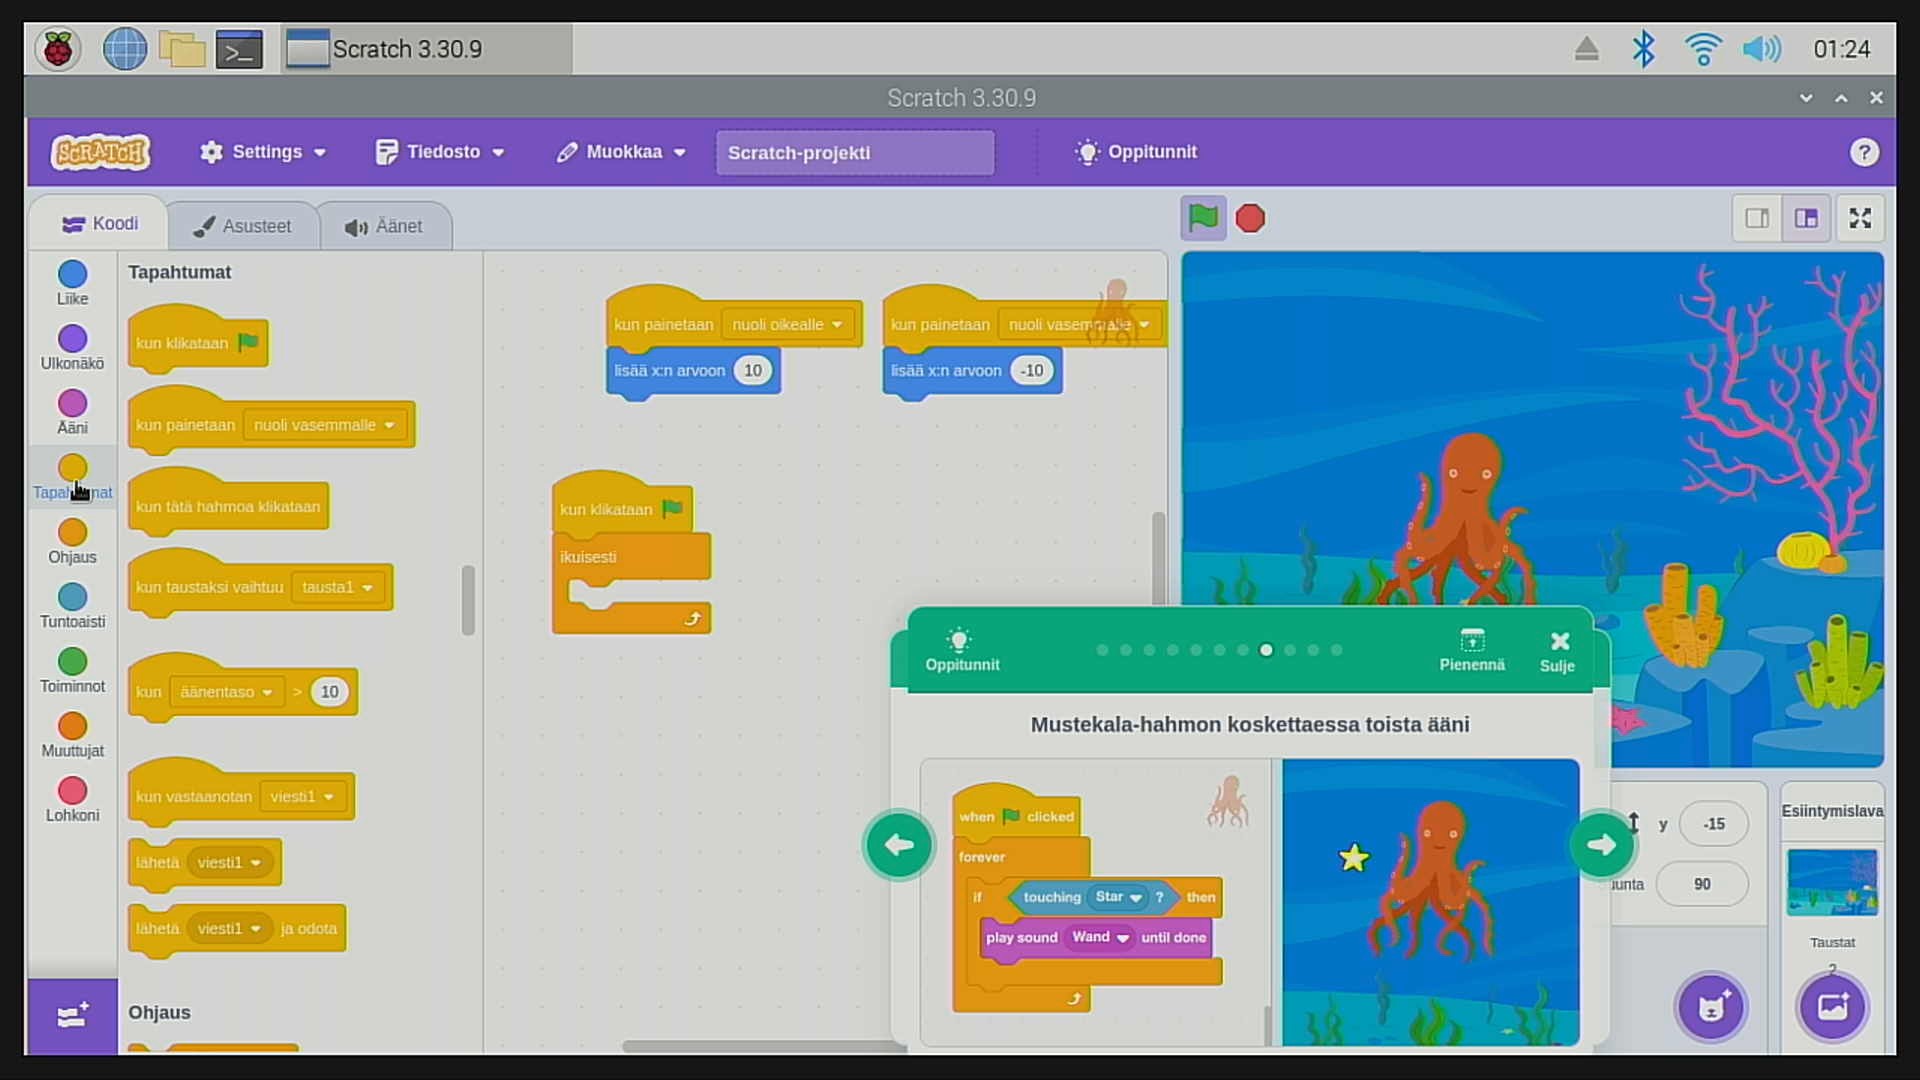This screenshot has height=1080, width=1920.
Task: Click the y coordinate field showing -15
Action: (1714, 824)
